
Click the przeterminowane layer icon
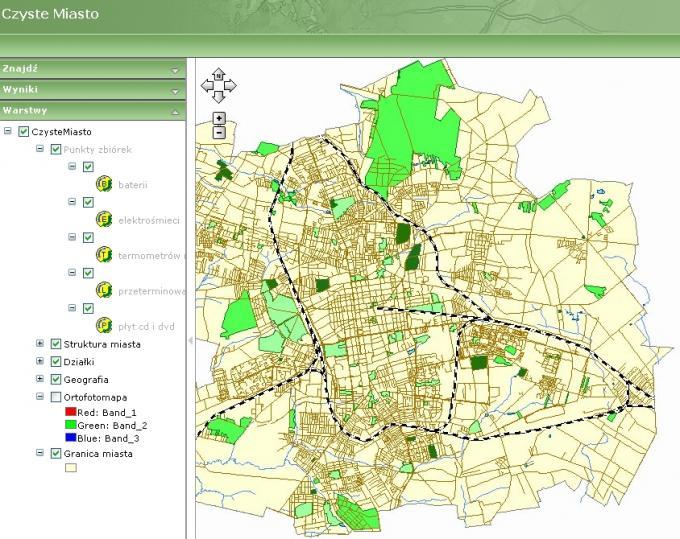point(104,290)
